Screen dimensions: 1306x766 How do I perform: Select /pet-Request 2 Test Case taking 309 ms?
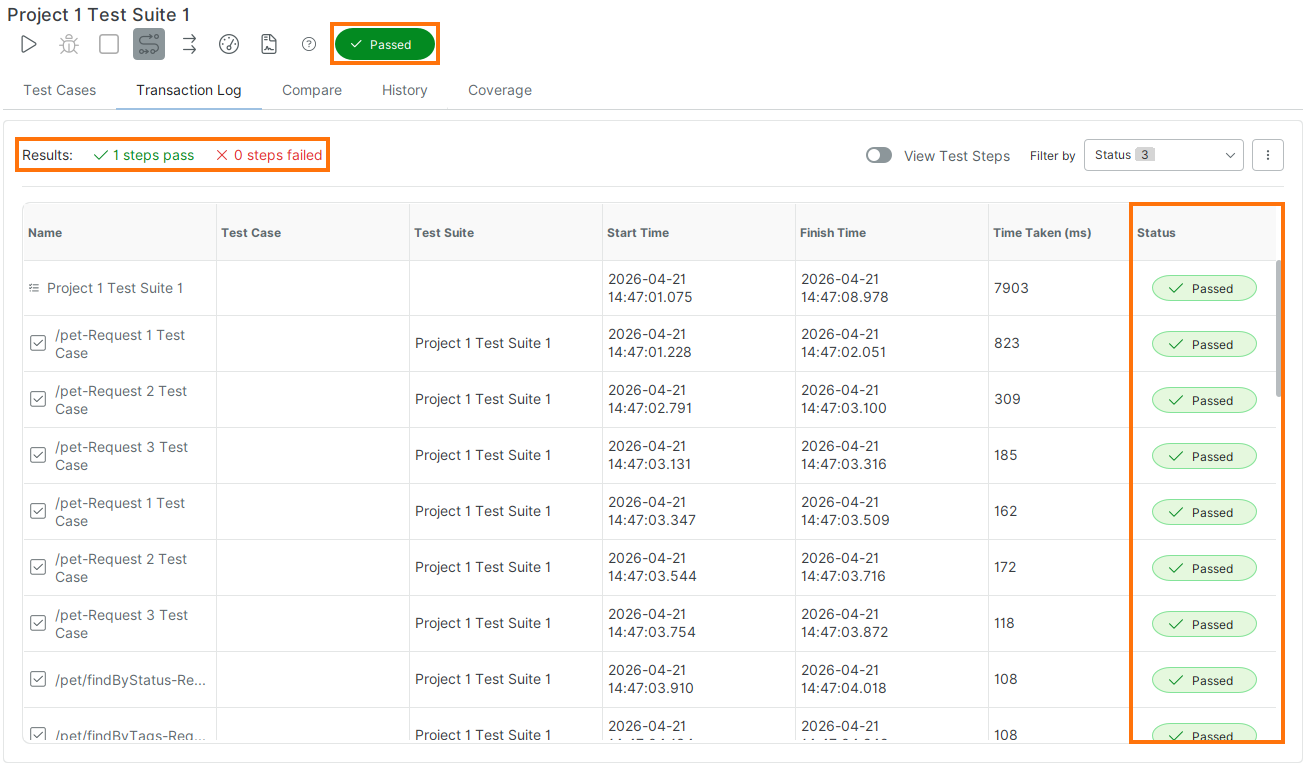pos(121,400)
